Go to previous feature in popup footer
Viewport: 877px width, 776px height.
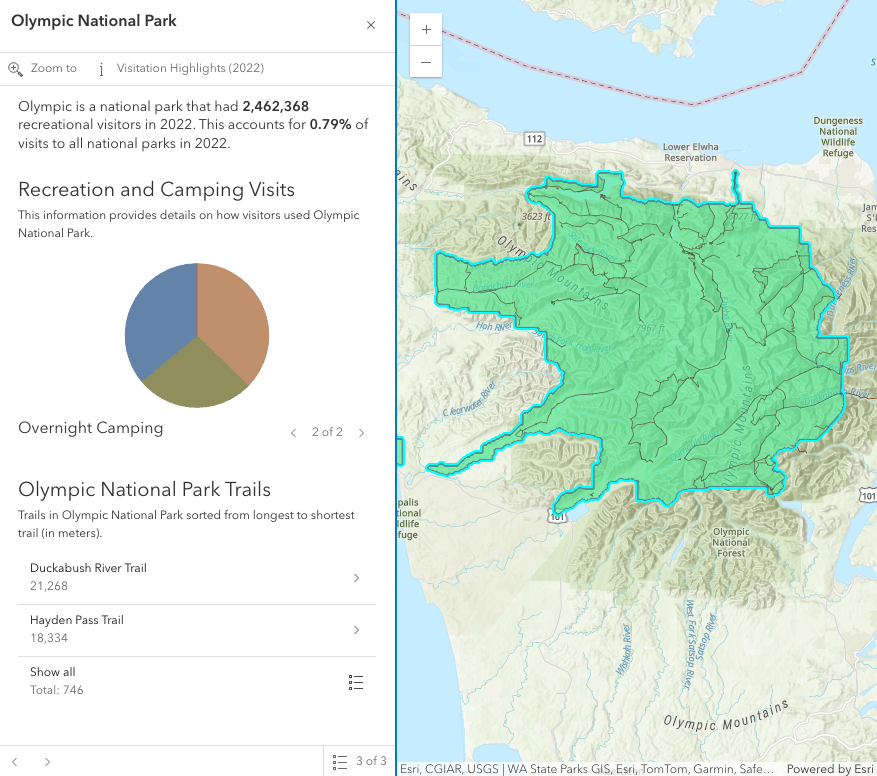pos(15,762)
